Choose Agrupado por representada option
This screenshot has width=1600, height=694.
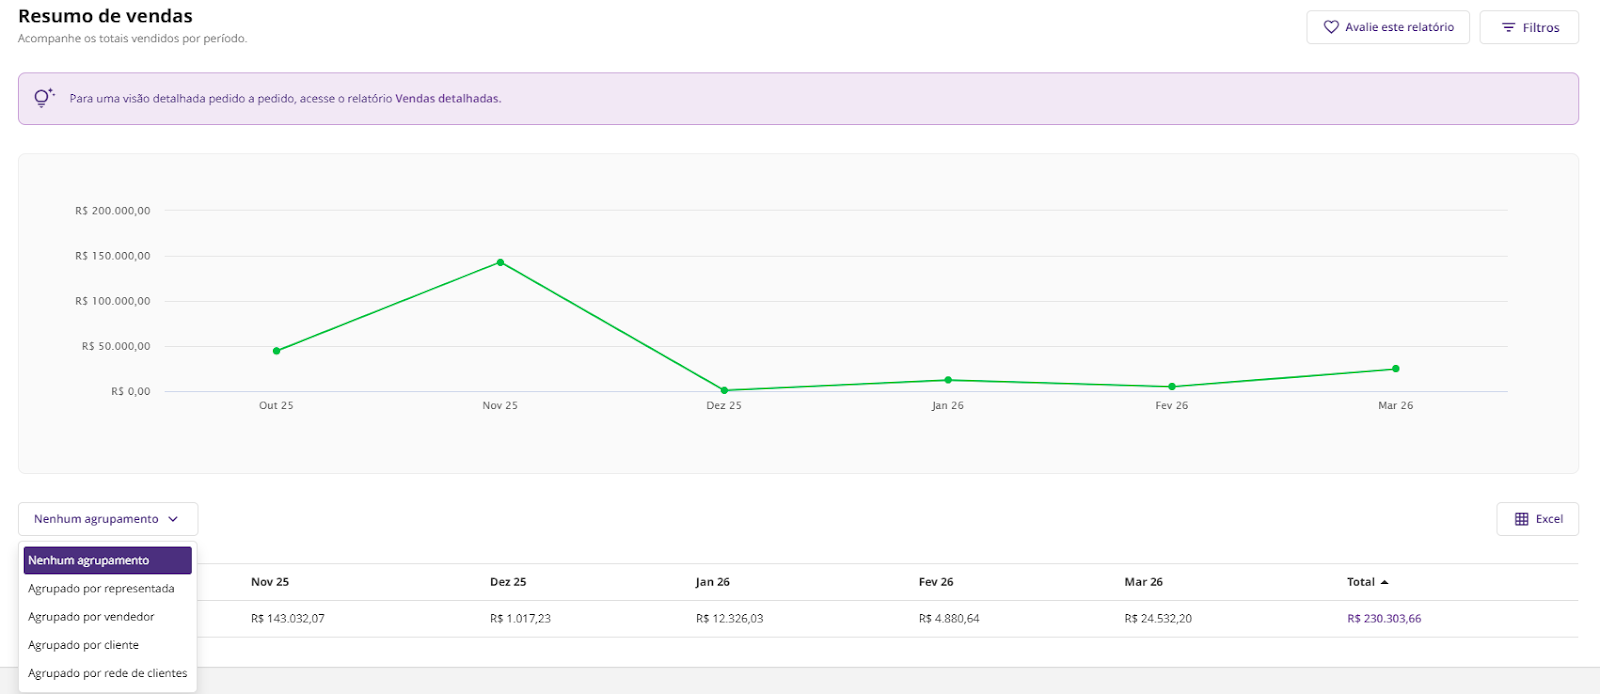coord(101,589)
